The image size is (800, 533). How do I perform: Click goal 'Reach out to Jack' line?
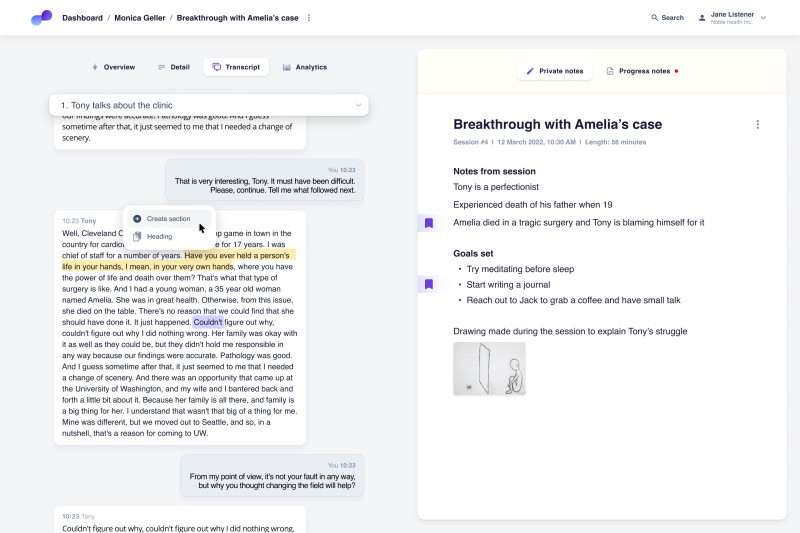click(573, 300)
